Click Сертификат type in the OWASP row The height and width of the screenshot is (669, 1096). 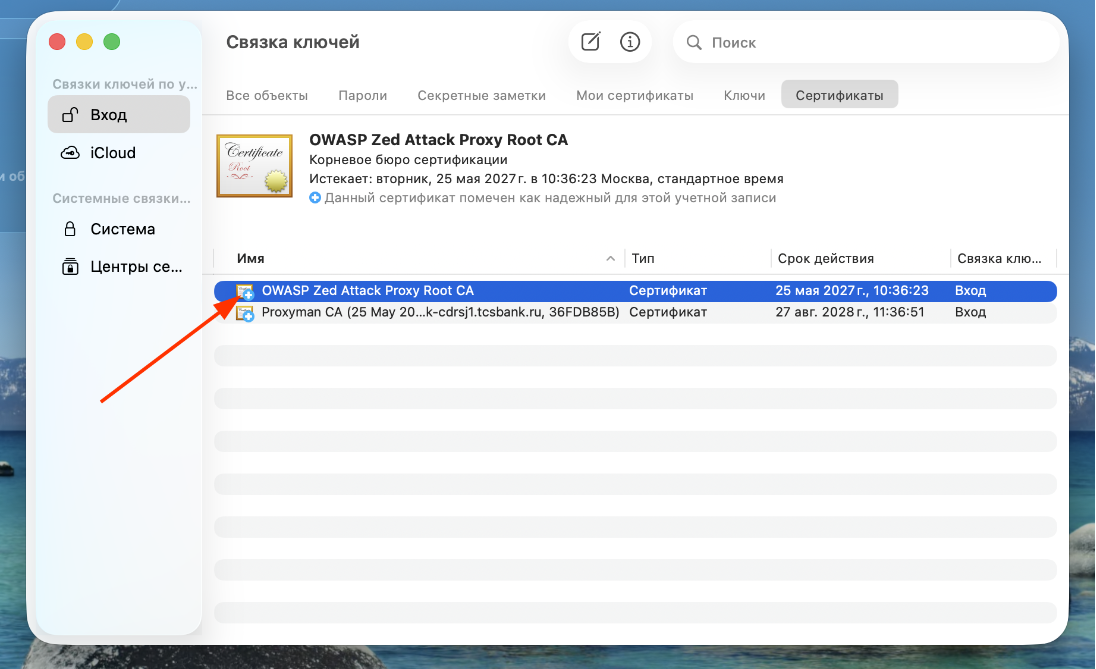point(668,290)
